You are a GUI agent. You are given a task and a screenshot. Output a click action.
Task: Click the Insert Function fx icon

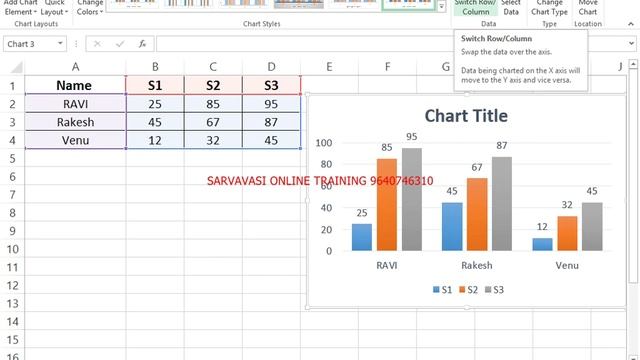(x=142, y=44)
